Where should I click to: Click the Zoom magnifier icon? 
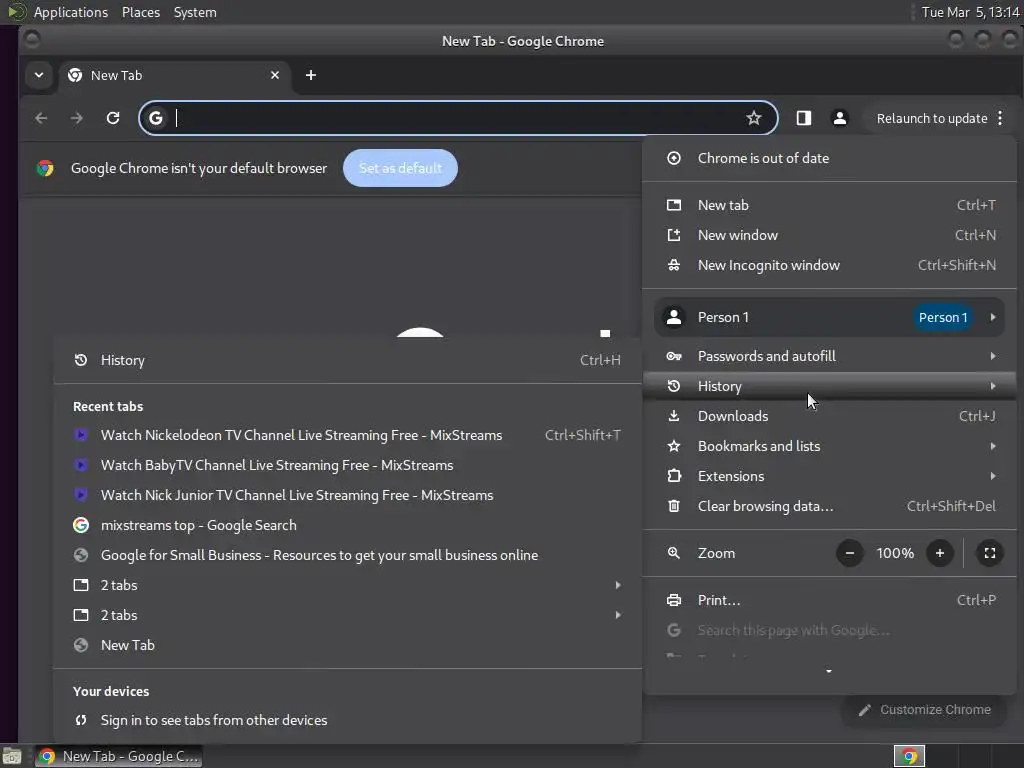point(674,553)
